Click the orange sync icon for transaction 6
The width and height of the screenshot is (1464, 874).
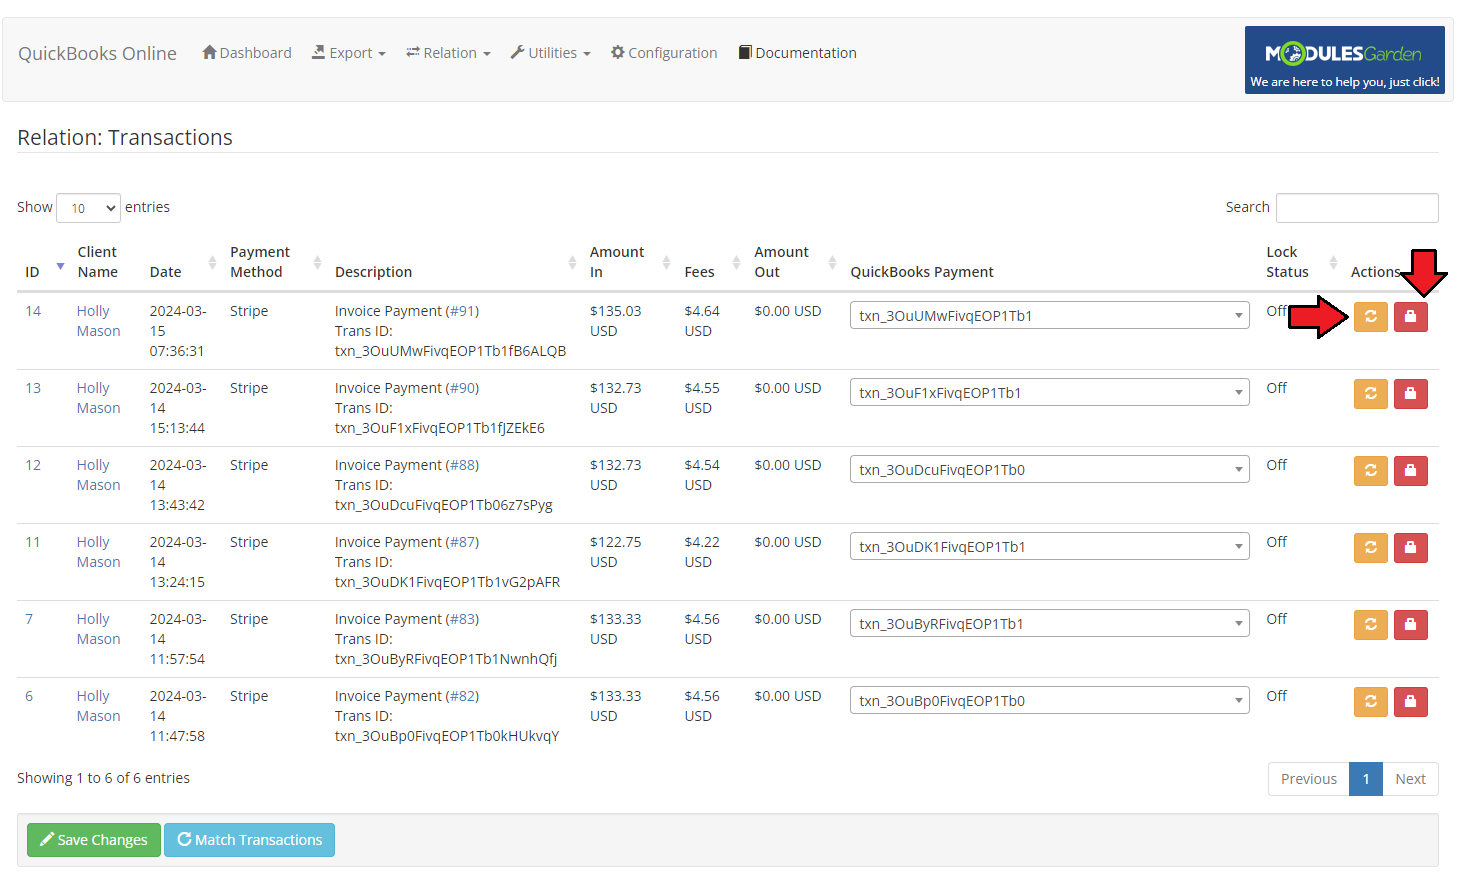(1370, 702)
